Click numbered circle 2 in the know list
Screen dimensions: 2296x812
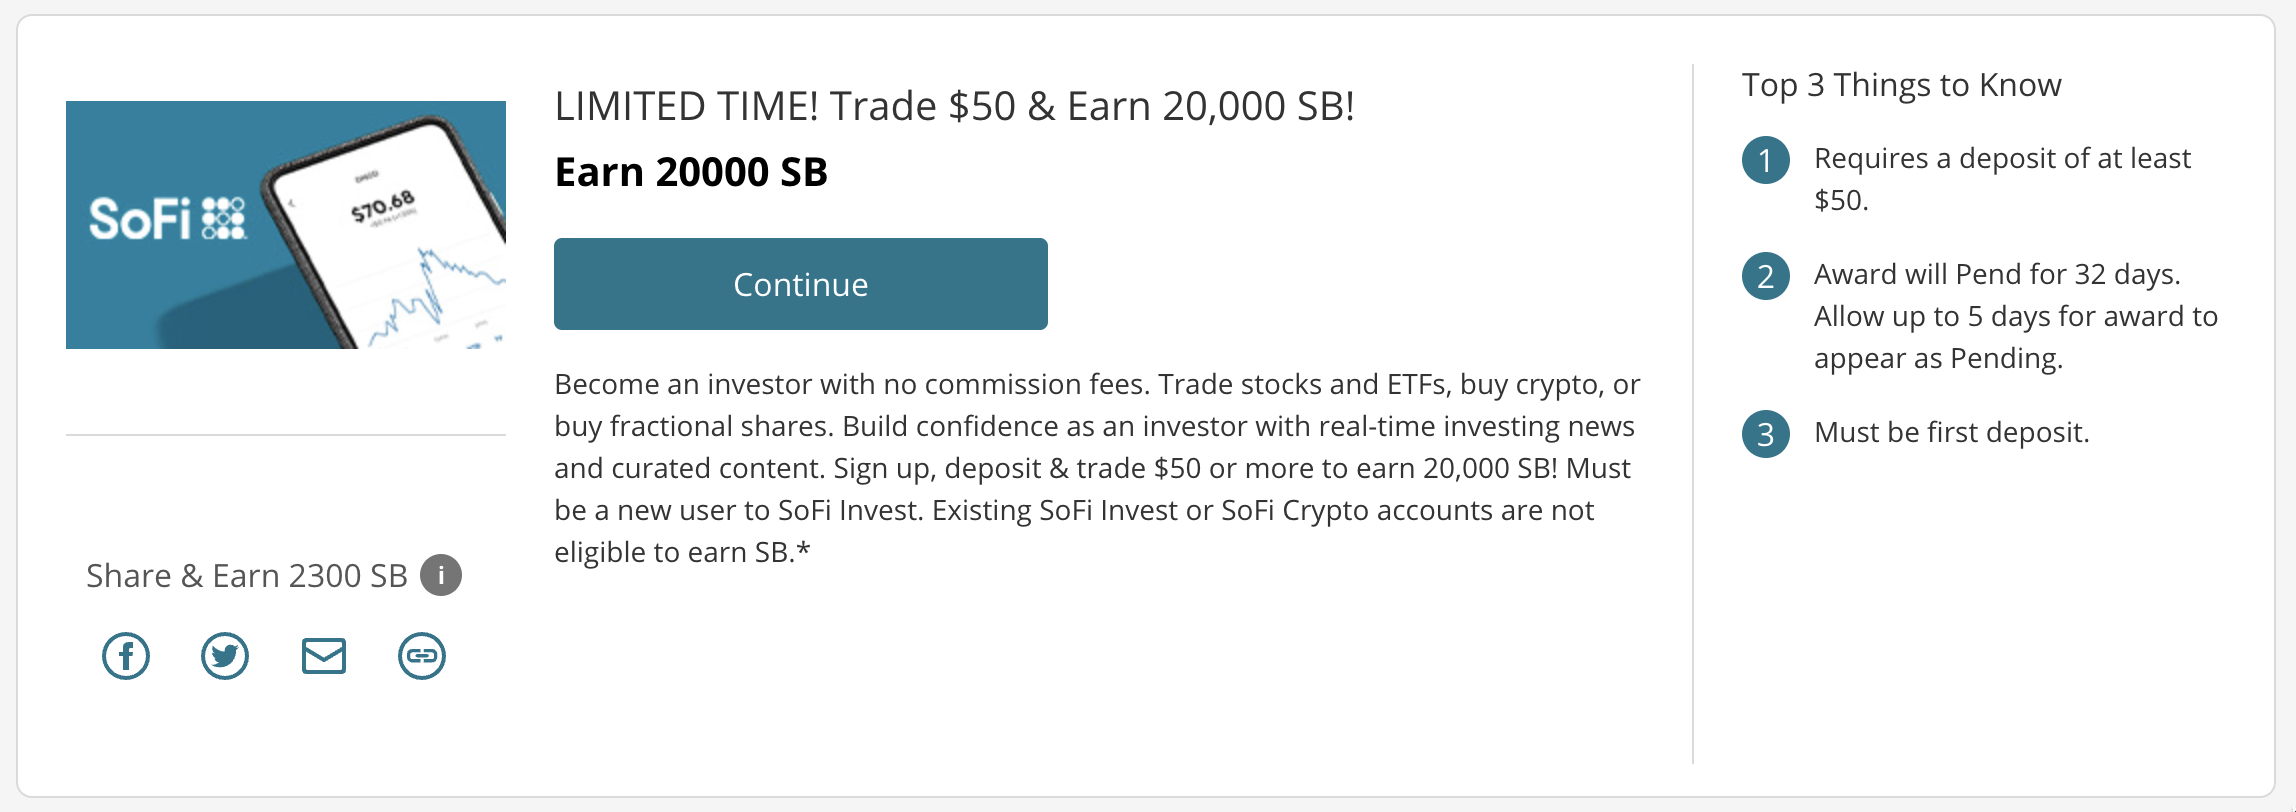coord(1766,277)
